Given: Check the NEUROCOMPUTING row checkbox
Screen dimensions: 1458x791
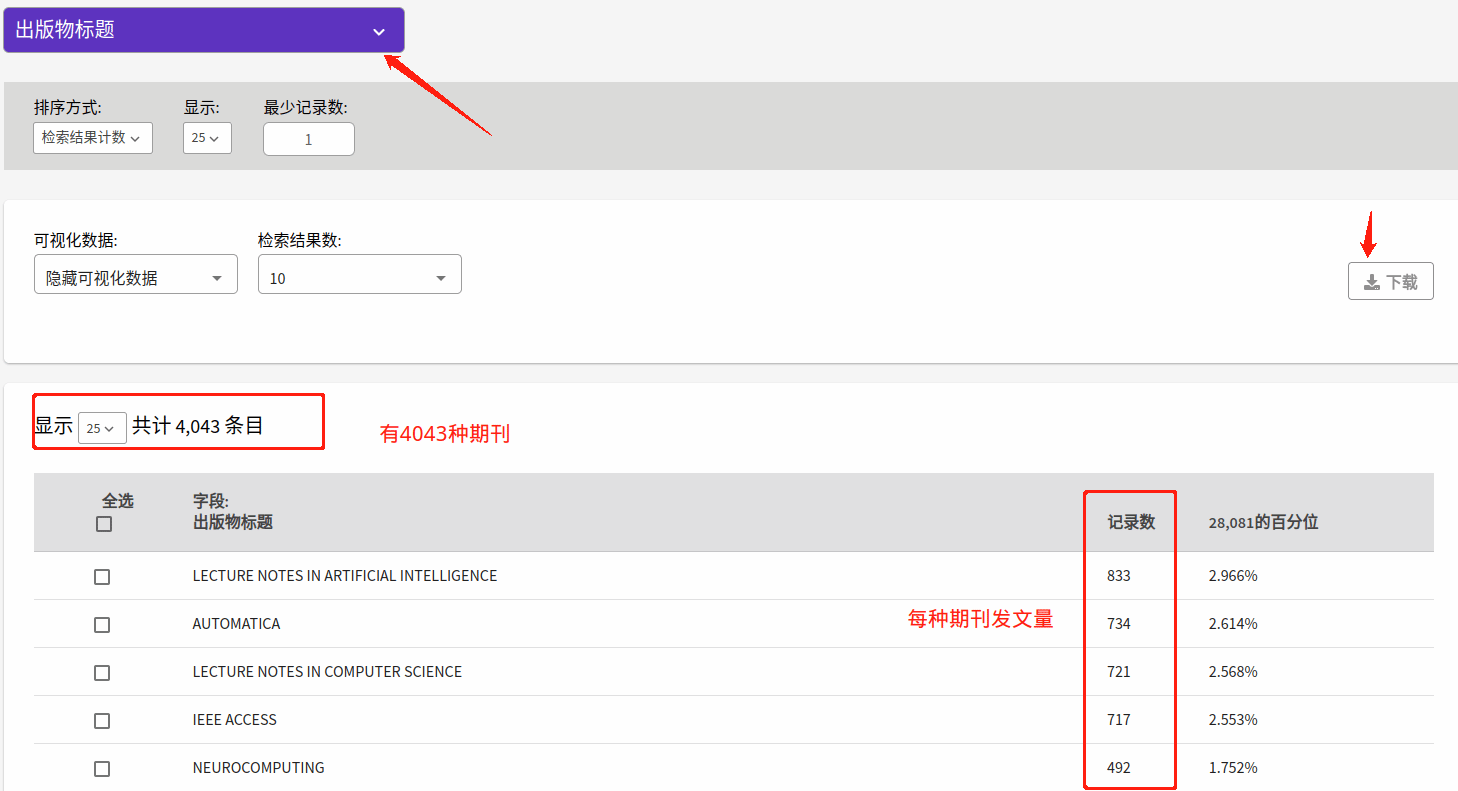Looking at the screenshot, I should click(102, 769).
